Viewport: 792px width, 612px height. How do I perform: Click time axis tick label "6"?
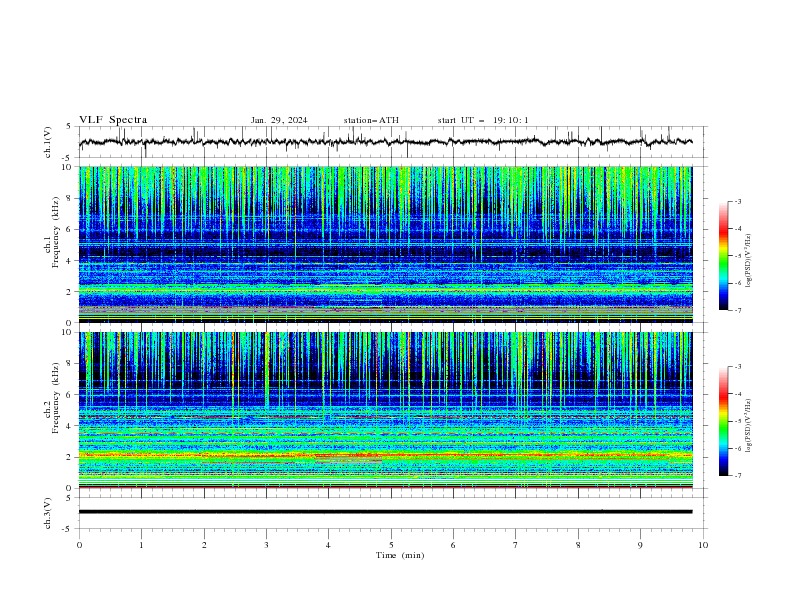pos(453,545)
